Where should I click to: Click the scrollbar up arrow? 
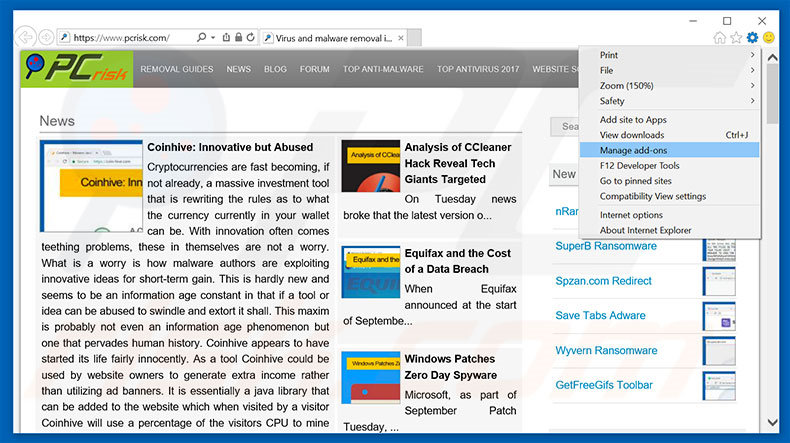(772, 57)
